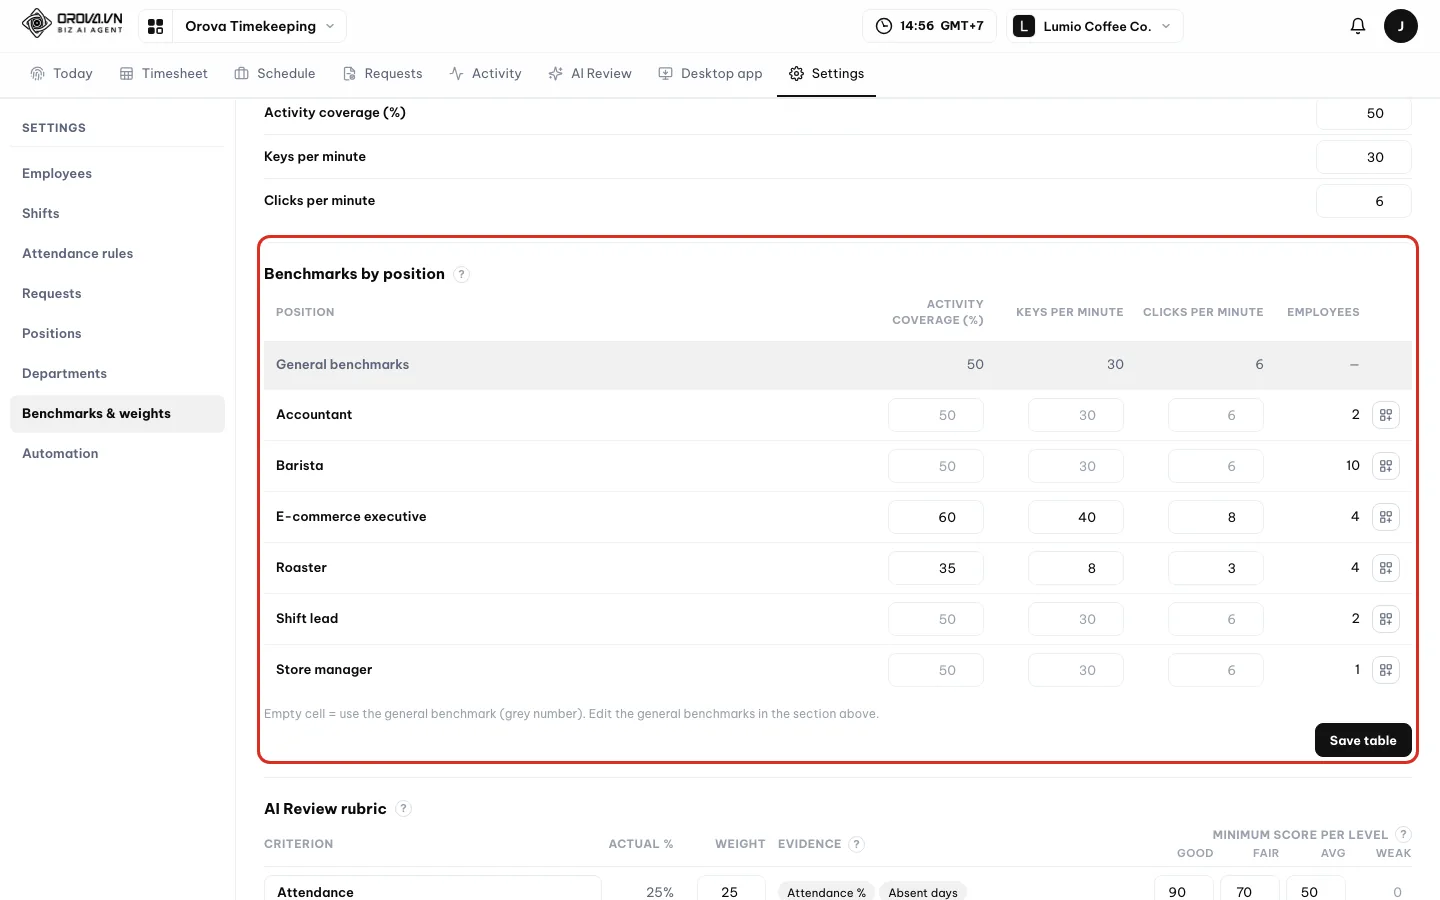The width and height of the screenshot is (1440, 900).
Task: Open the Accountant row employees icon
Action: coord(1386,415)
